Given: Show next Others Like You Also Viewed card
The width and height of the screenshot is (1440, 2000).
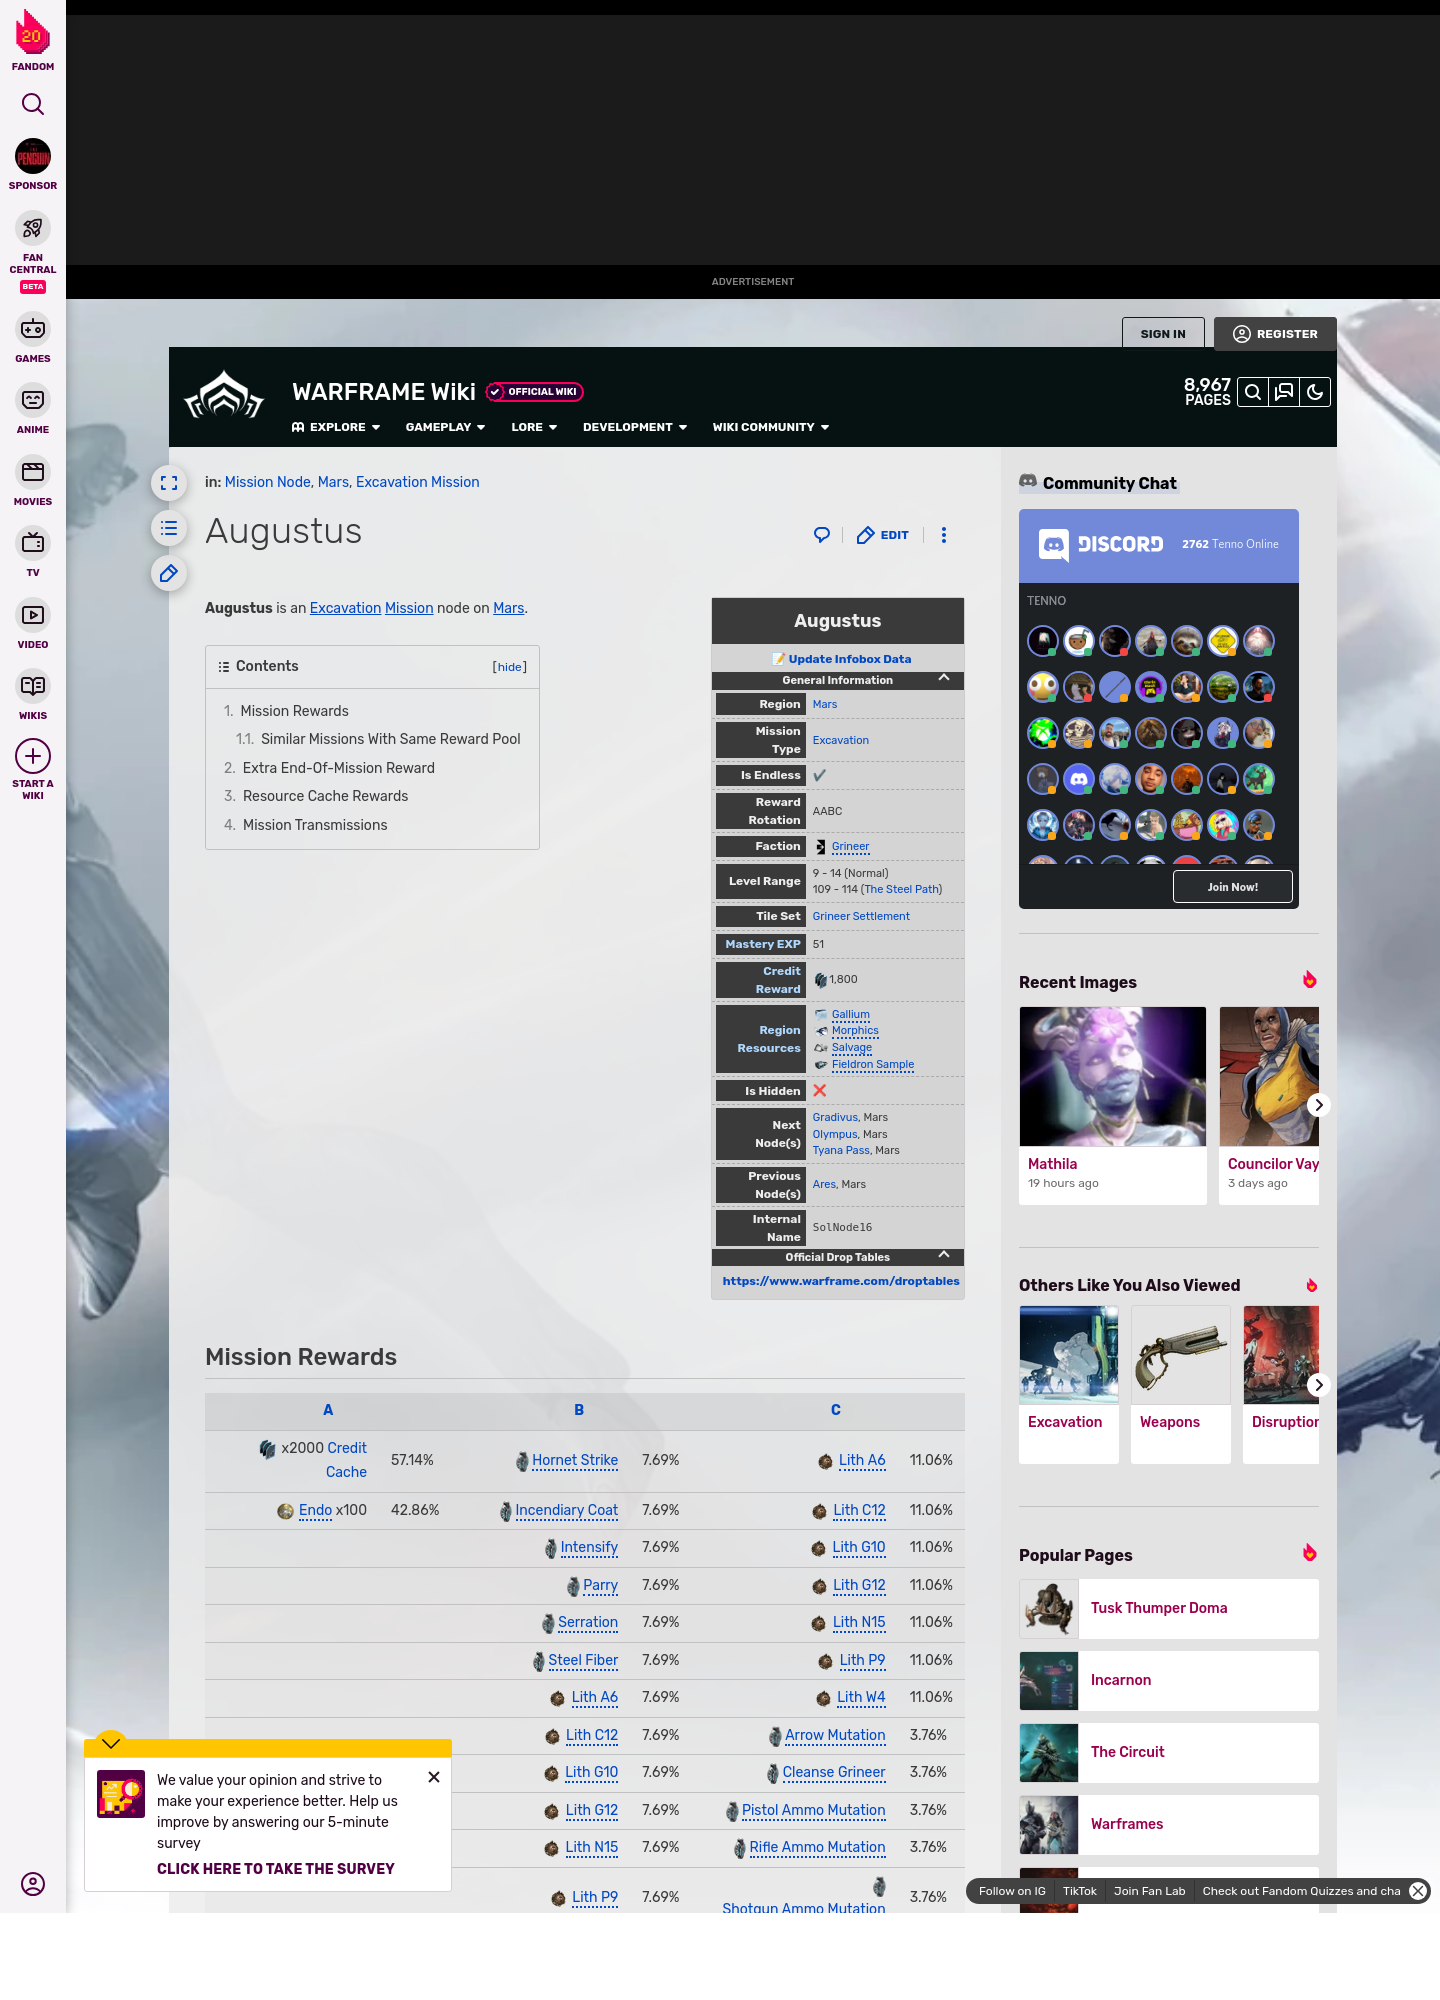Looking at the screenshot, I should coord(1319,1385).
